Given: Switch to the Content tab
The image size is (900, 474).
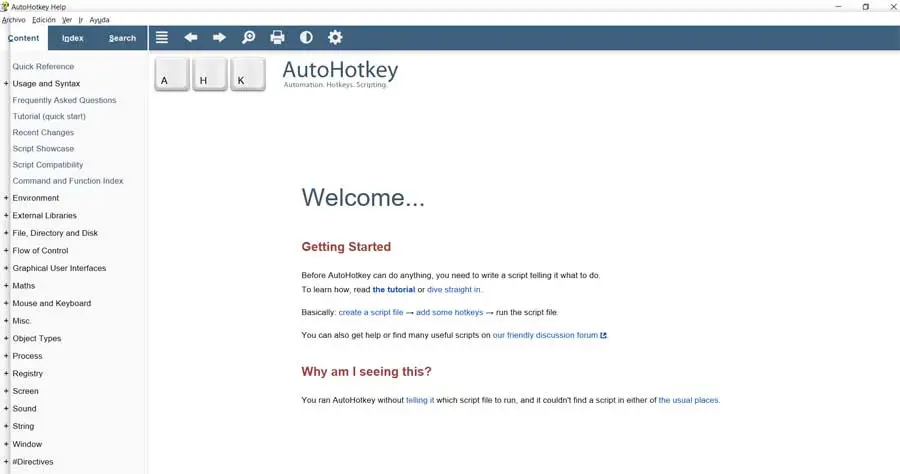Looking at the screenshot, I should pos(24,38).
